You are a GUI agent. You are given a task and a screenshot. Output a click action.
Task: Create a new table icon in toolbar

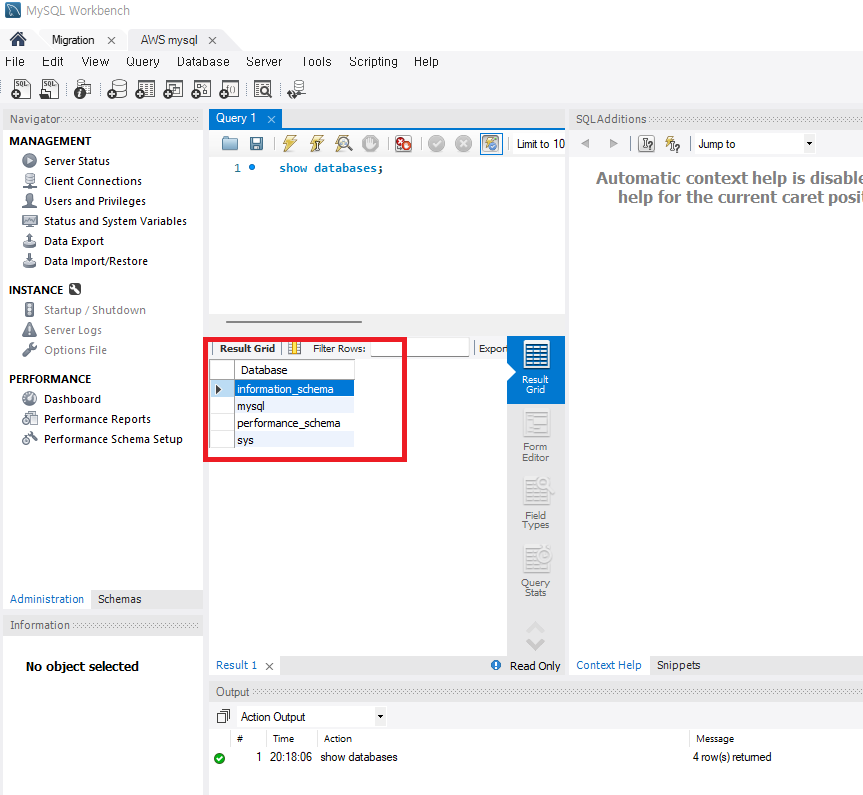point(145,89)
